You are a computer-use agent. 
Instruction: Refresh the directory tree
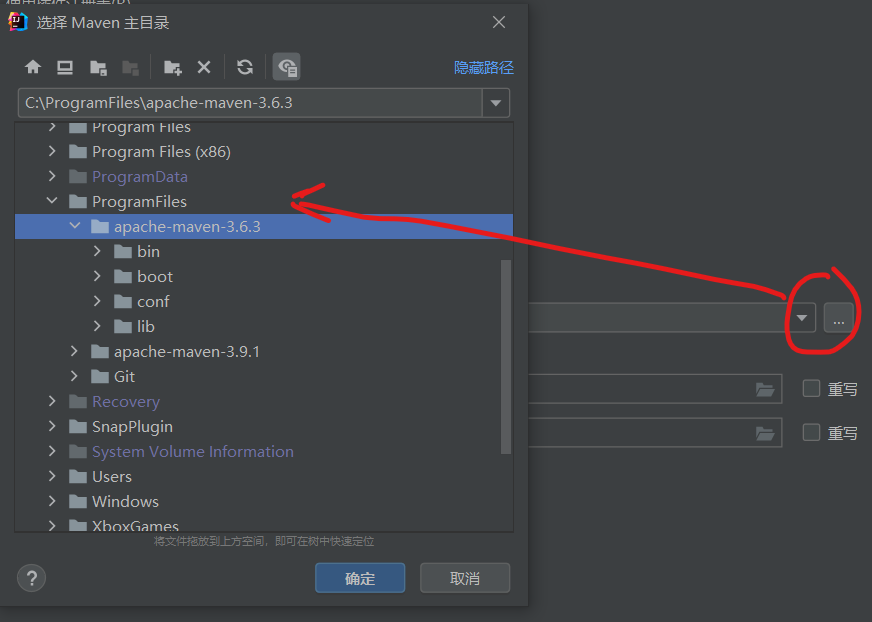245,67
